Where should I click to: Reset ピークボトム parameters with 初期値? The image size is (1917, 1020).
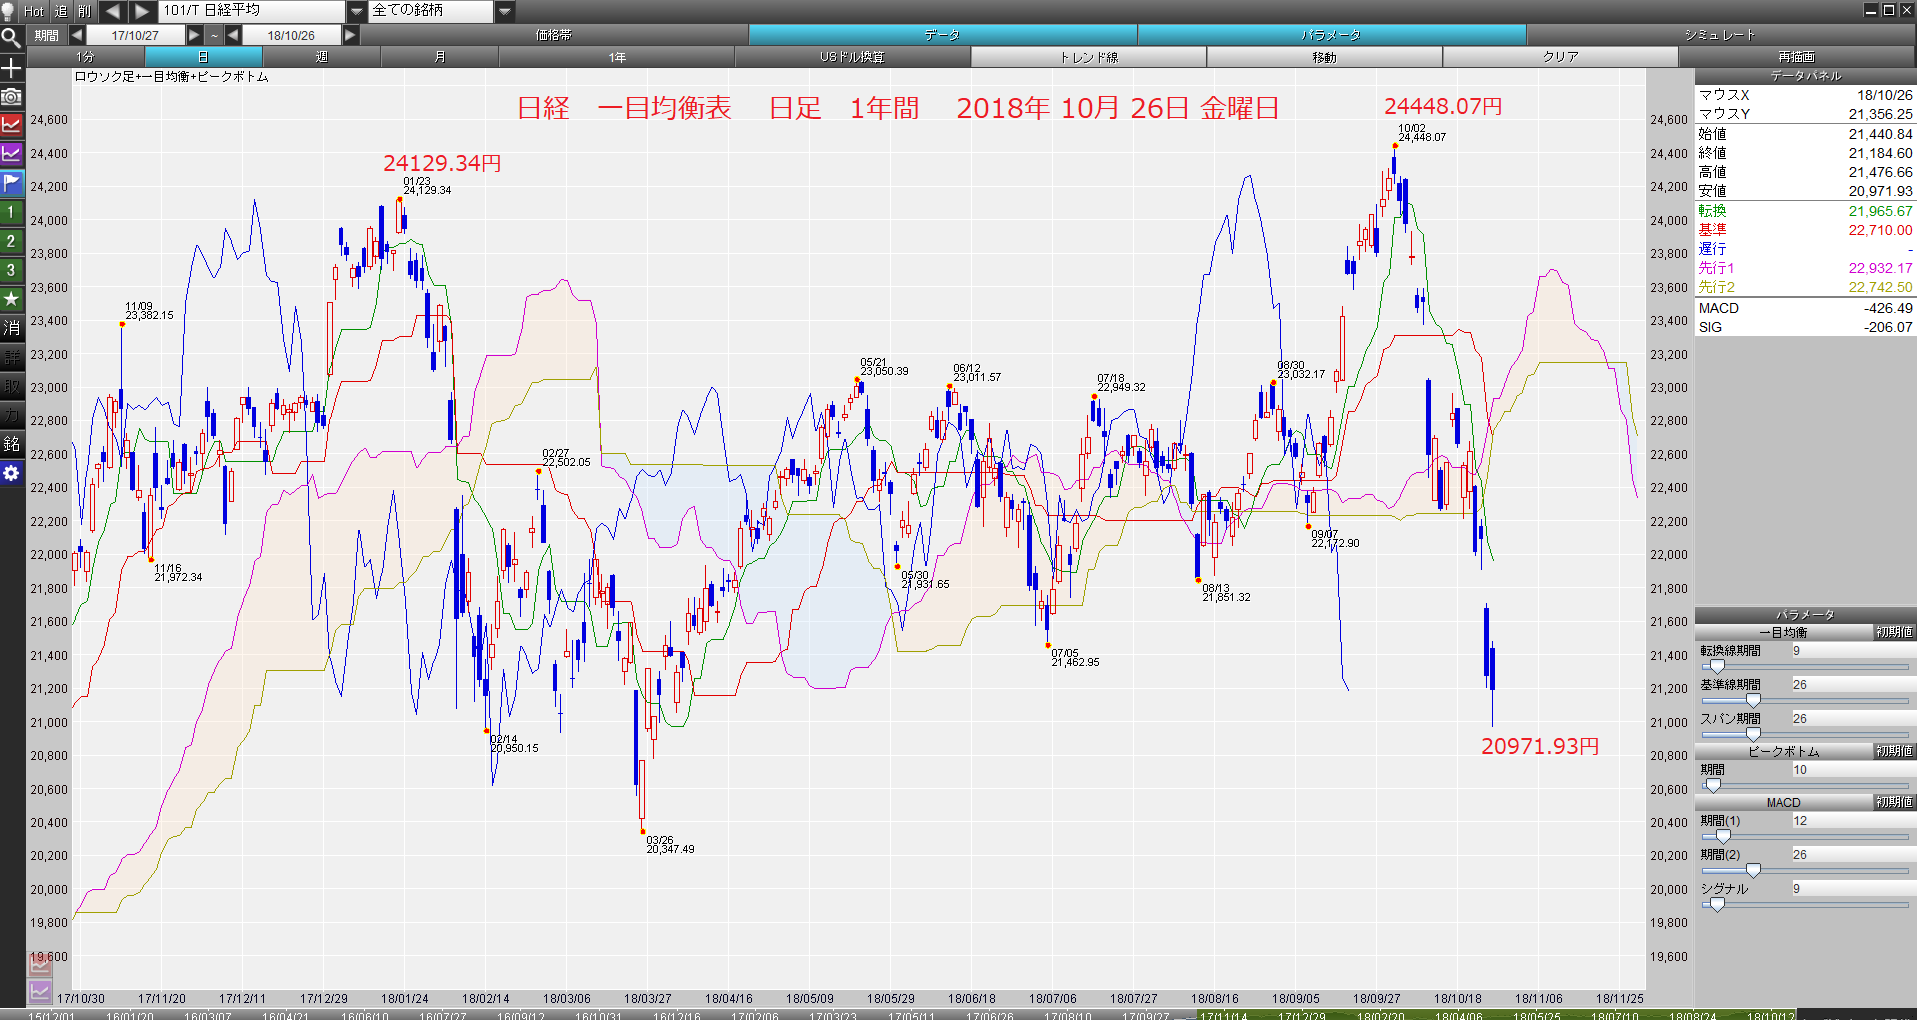pyautogui.click(x=1894, y=751)
